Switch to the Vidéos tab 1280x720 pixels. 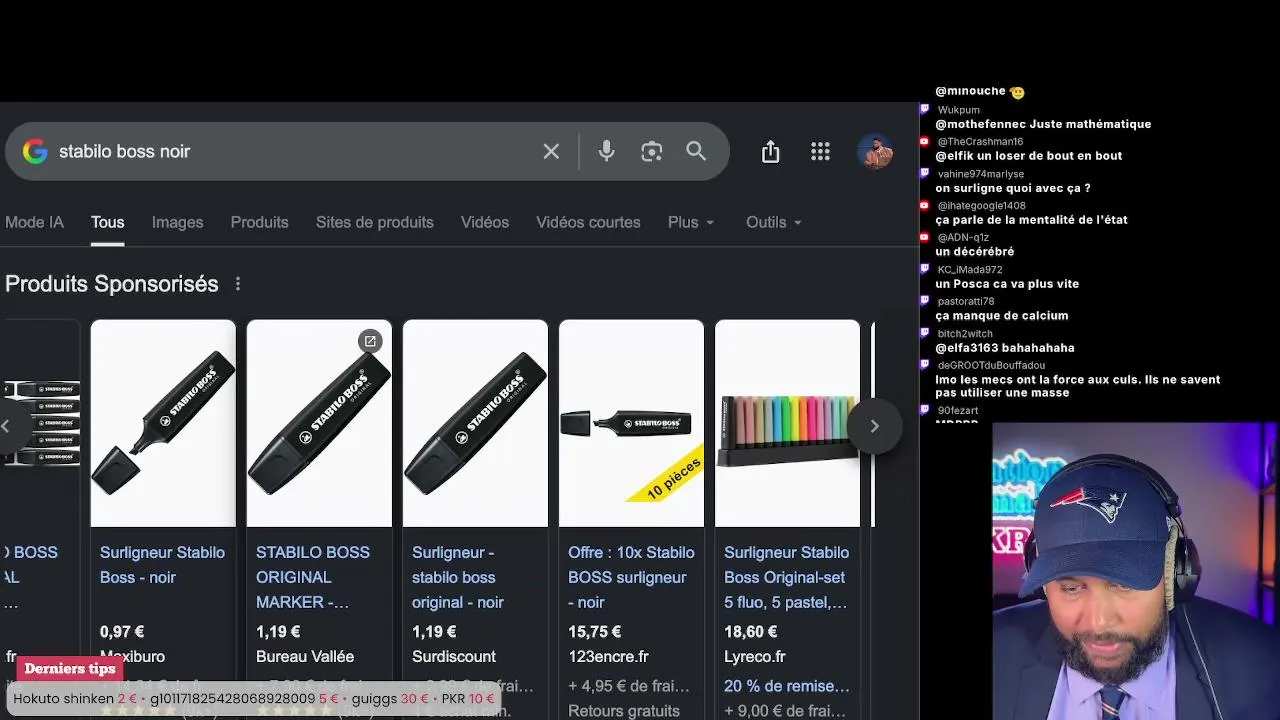pyautogui.click(x=485, y=222)
